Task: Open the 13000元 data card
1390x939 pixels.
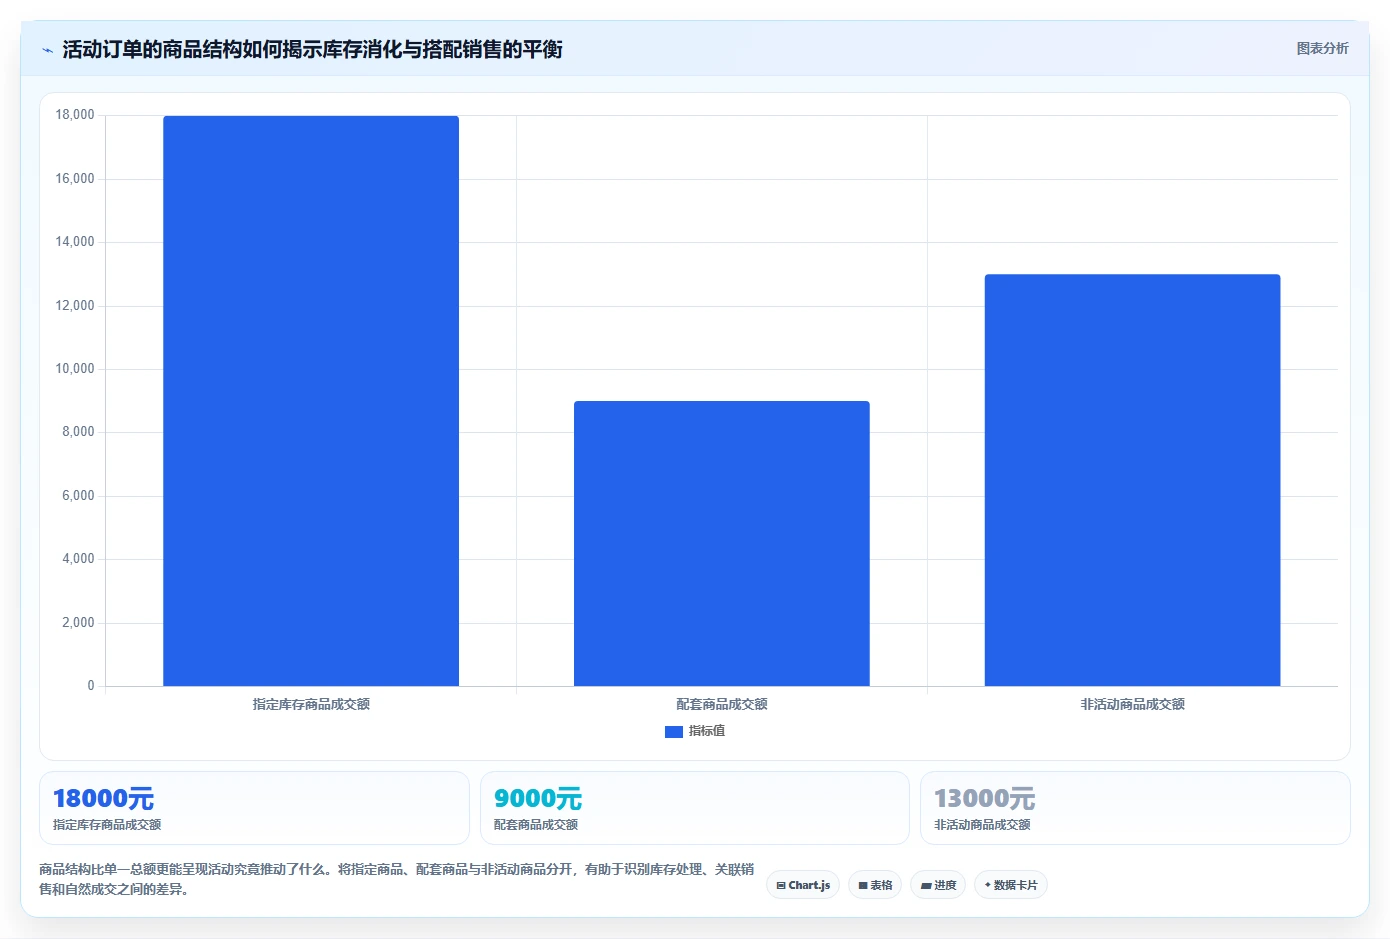Action: (x=1135, y=808)
